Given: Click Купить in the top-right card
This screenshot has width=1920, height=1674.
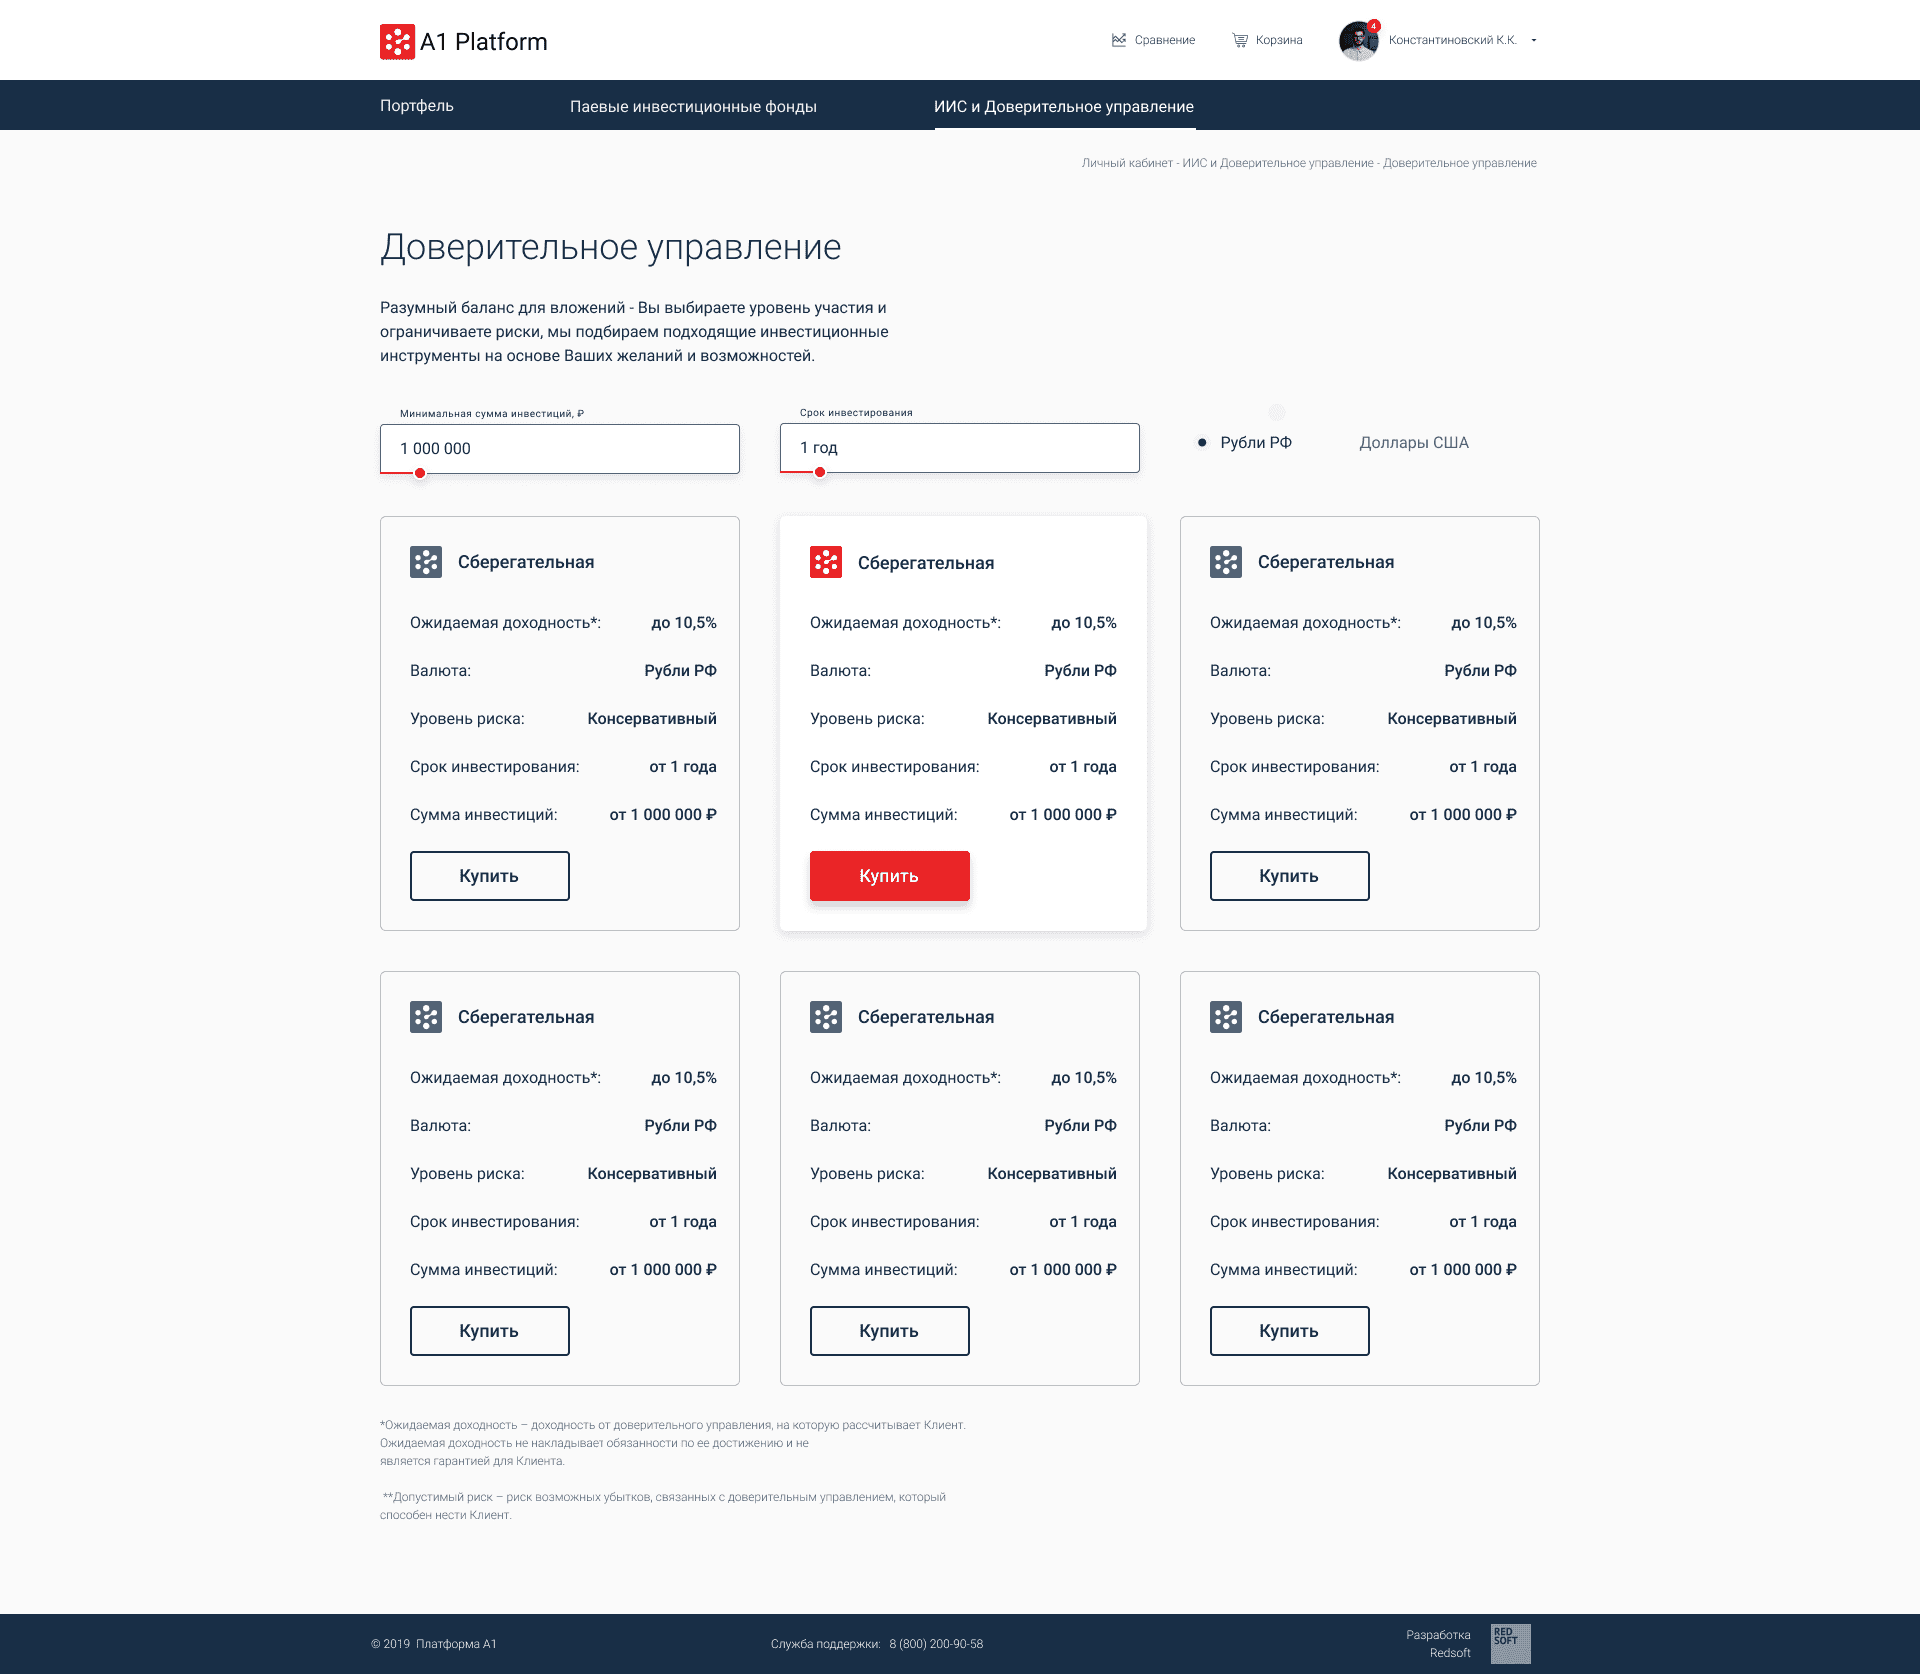Looking at the screenshot, I should [x=1290, y=876].
